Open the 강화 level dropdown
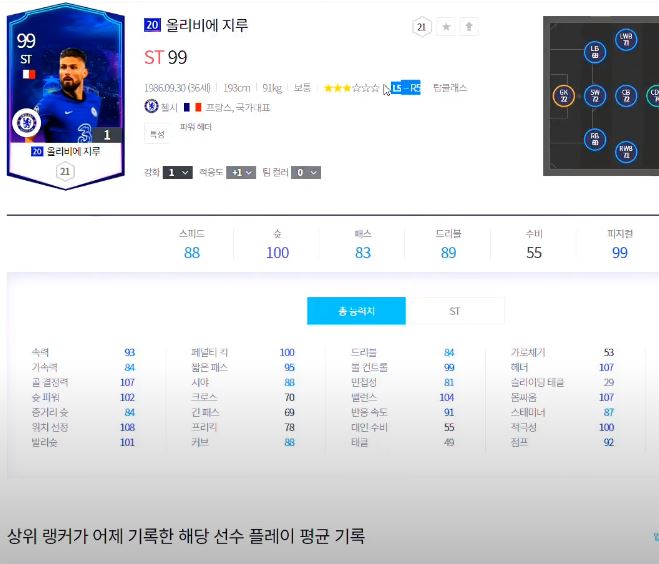 [x=178, y=172]
